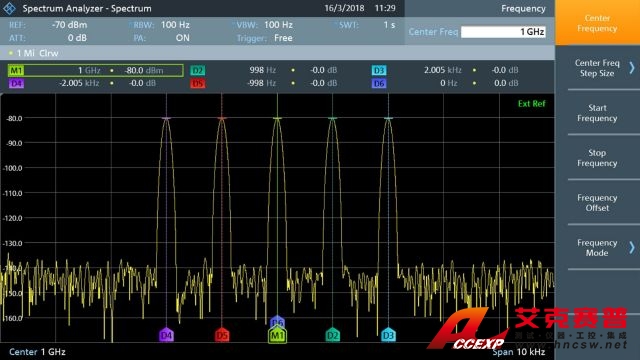This screenshot has width=640, height=360.
Task: Click the D3 peak marker line on the trace
Action: (388, 118)
